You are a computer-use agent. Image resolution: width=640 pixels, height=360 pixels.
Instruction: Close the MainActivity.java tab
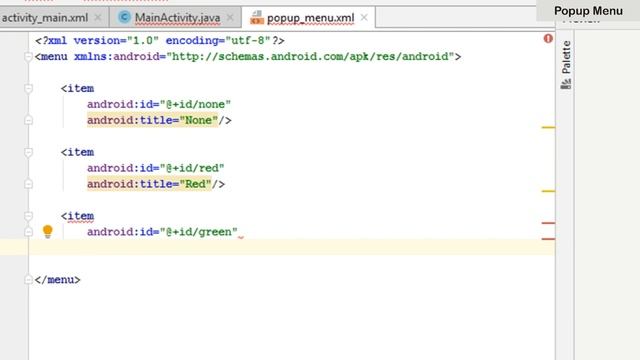coord(230,18)
